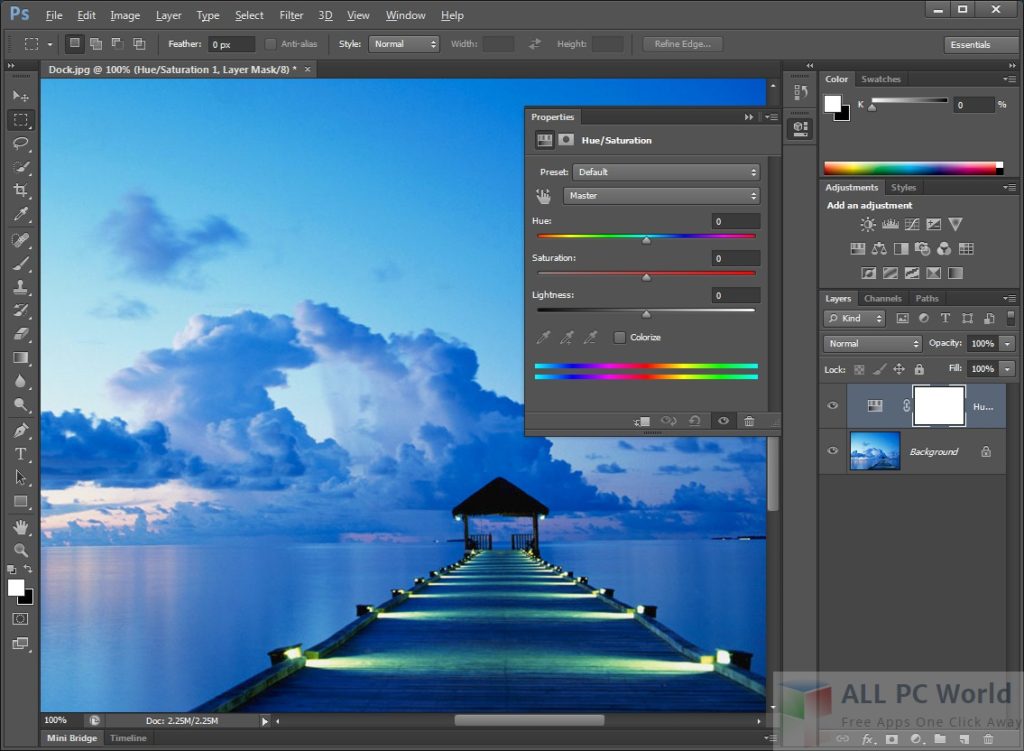Select the Rectangle shape tool
1024x751 pixels.
point(20,502)
